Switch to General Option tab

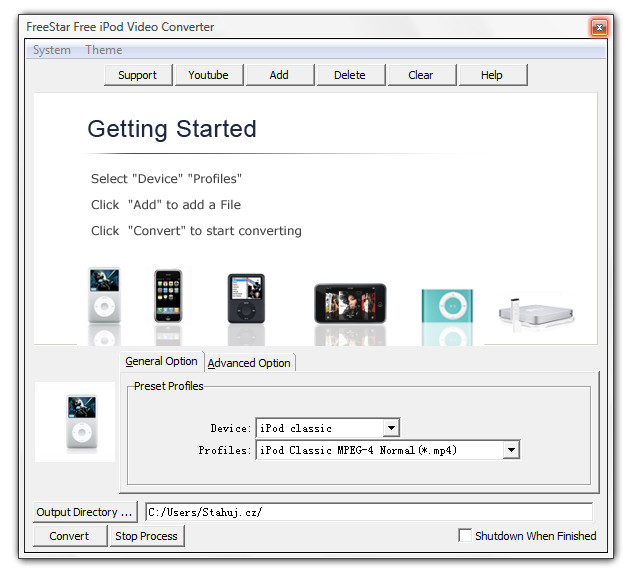[161, 361]
